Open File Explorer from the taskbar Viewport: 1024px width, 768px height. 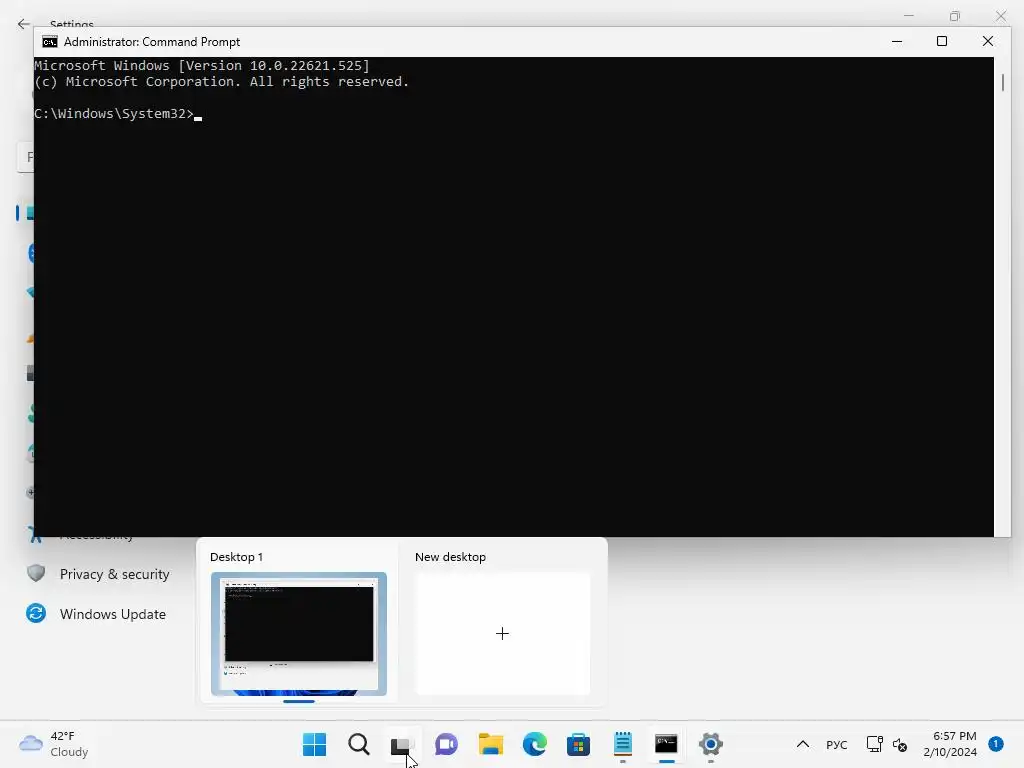pos(490,744)
